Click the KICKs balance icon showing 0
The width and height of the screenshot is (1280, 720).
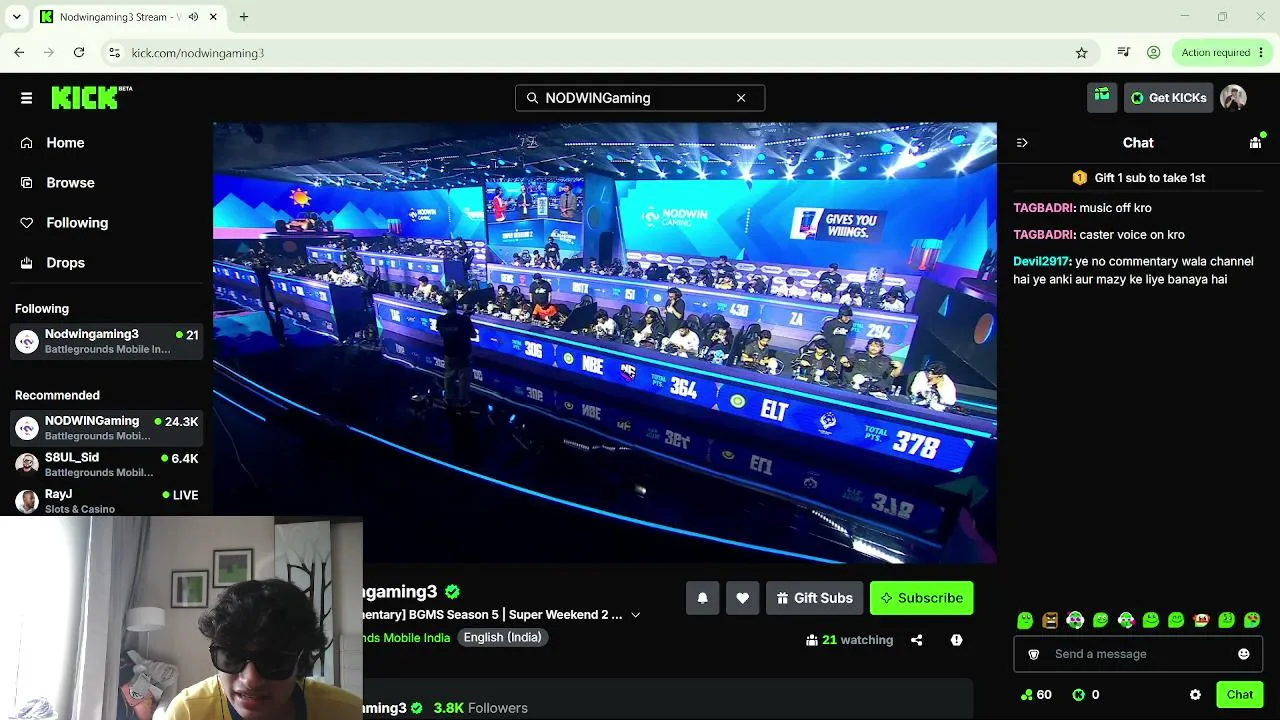pyautogui.click(x=1085, y=695)
